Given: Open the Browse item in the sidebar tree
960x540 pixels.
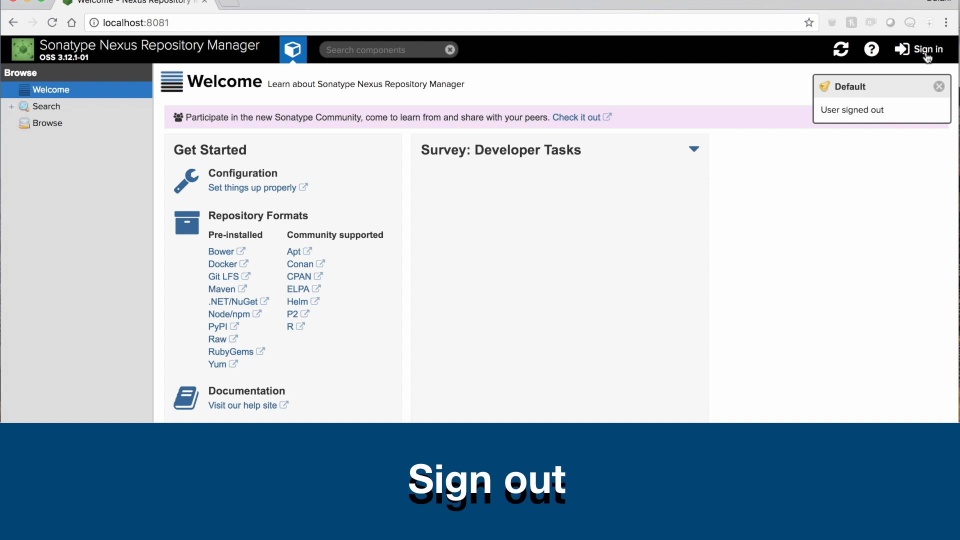Looking at the screenshot, I should click(47, 123).
